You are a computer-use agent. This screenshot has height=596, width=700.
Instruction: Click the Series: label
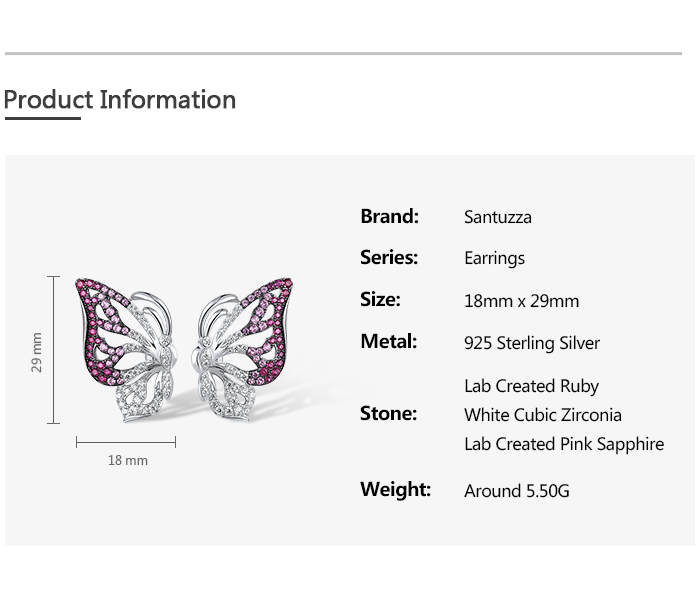389,258
